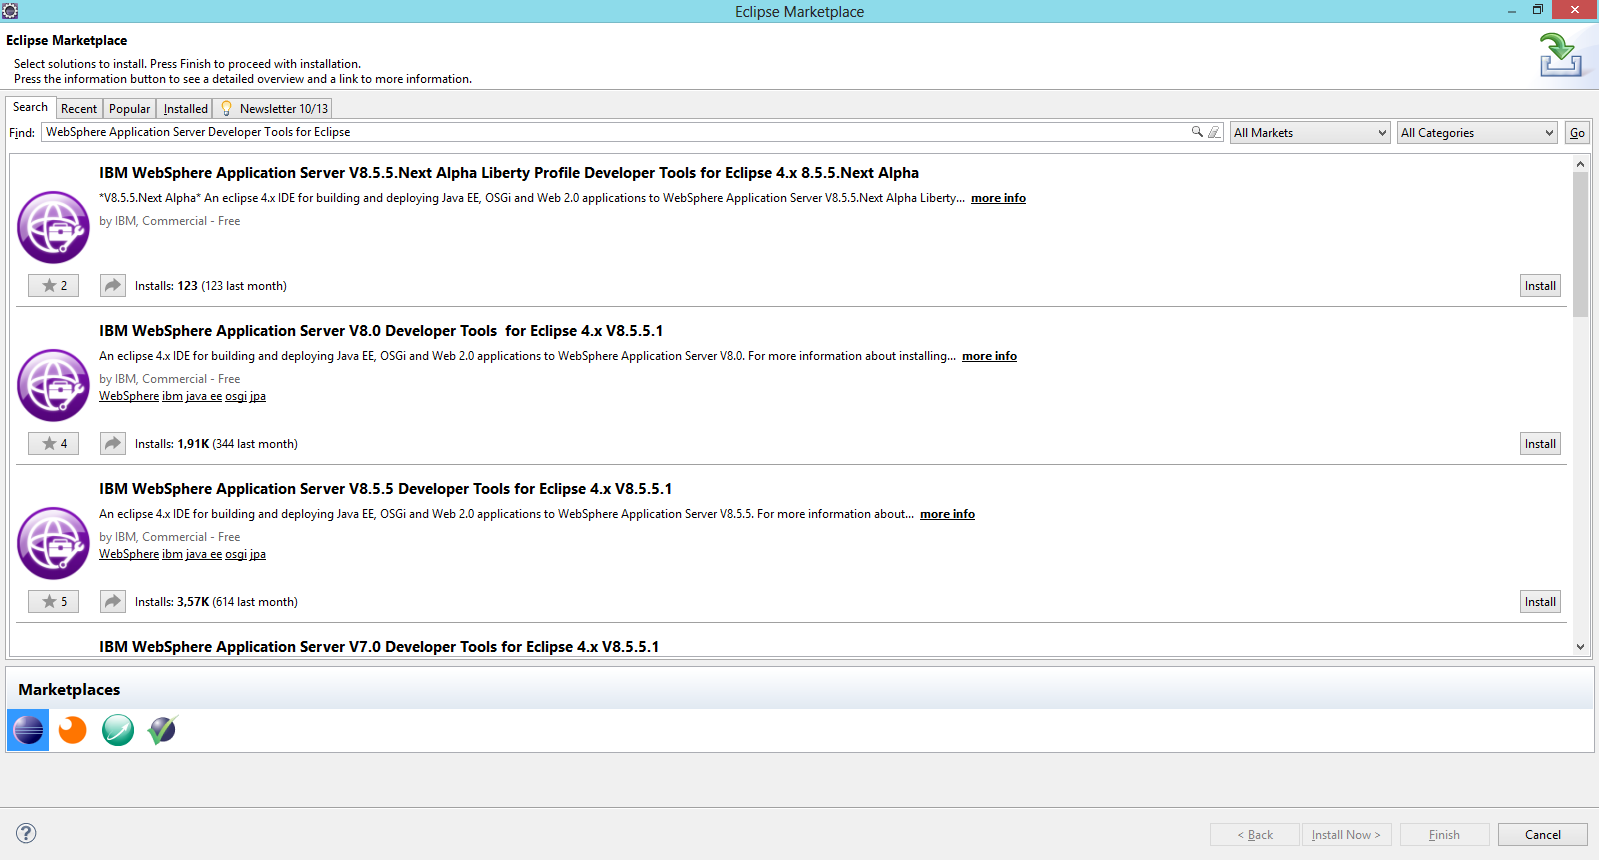Click the V8.0 Developer Tools WebSphere logo

point(54,385)
